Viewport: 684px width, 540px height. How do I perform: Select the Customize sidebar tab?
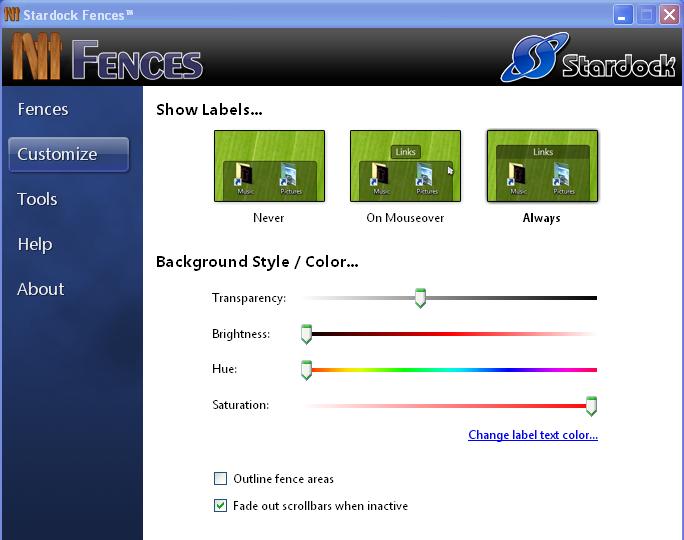coord(68,154)
